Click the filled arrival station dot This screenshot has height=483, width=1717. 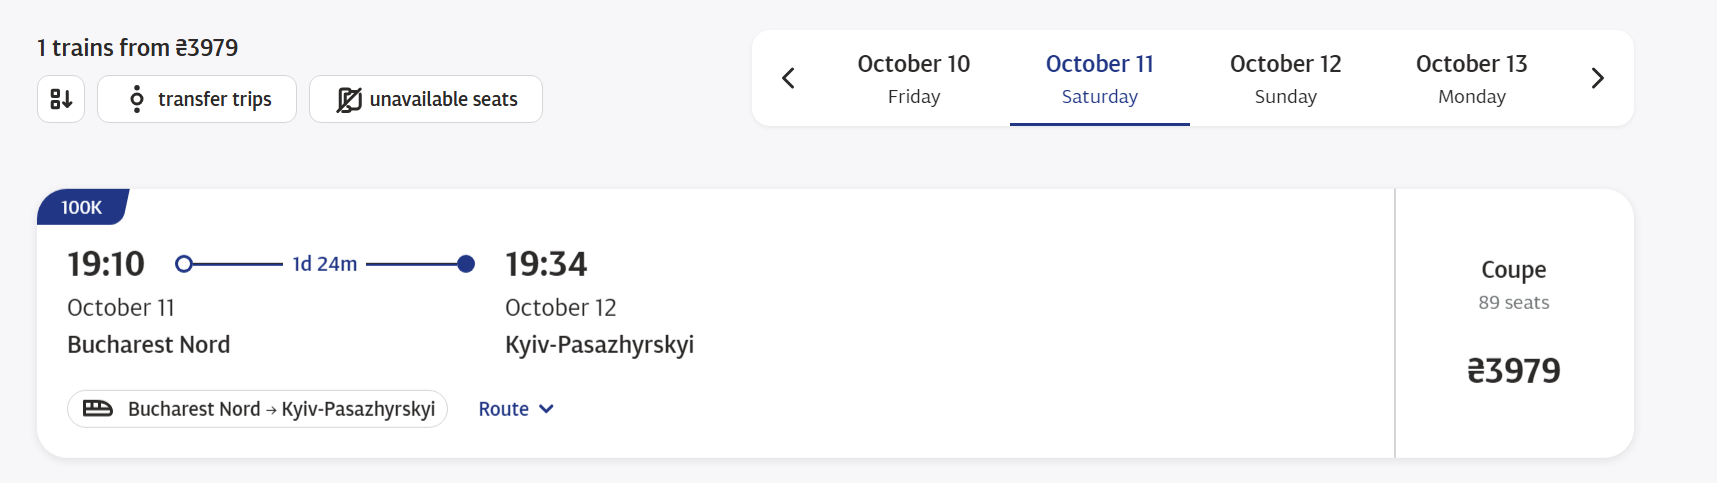point(466,264)
